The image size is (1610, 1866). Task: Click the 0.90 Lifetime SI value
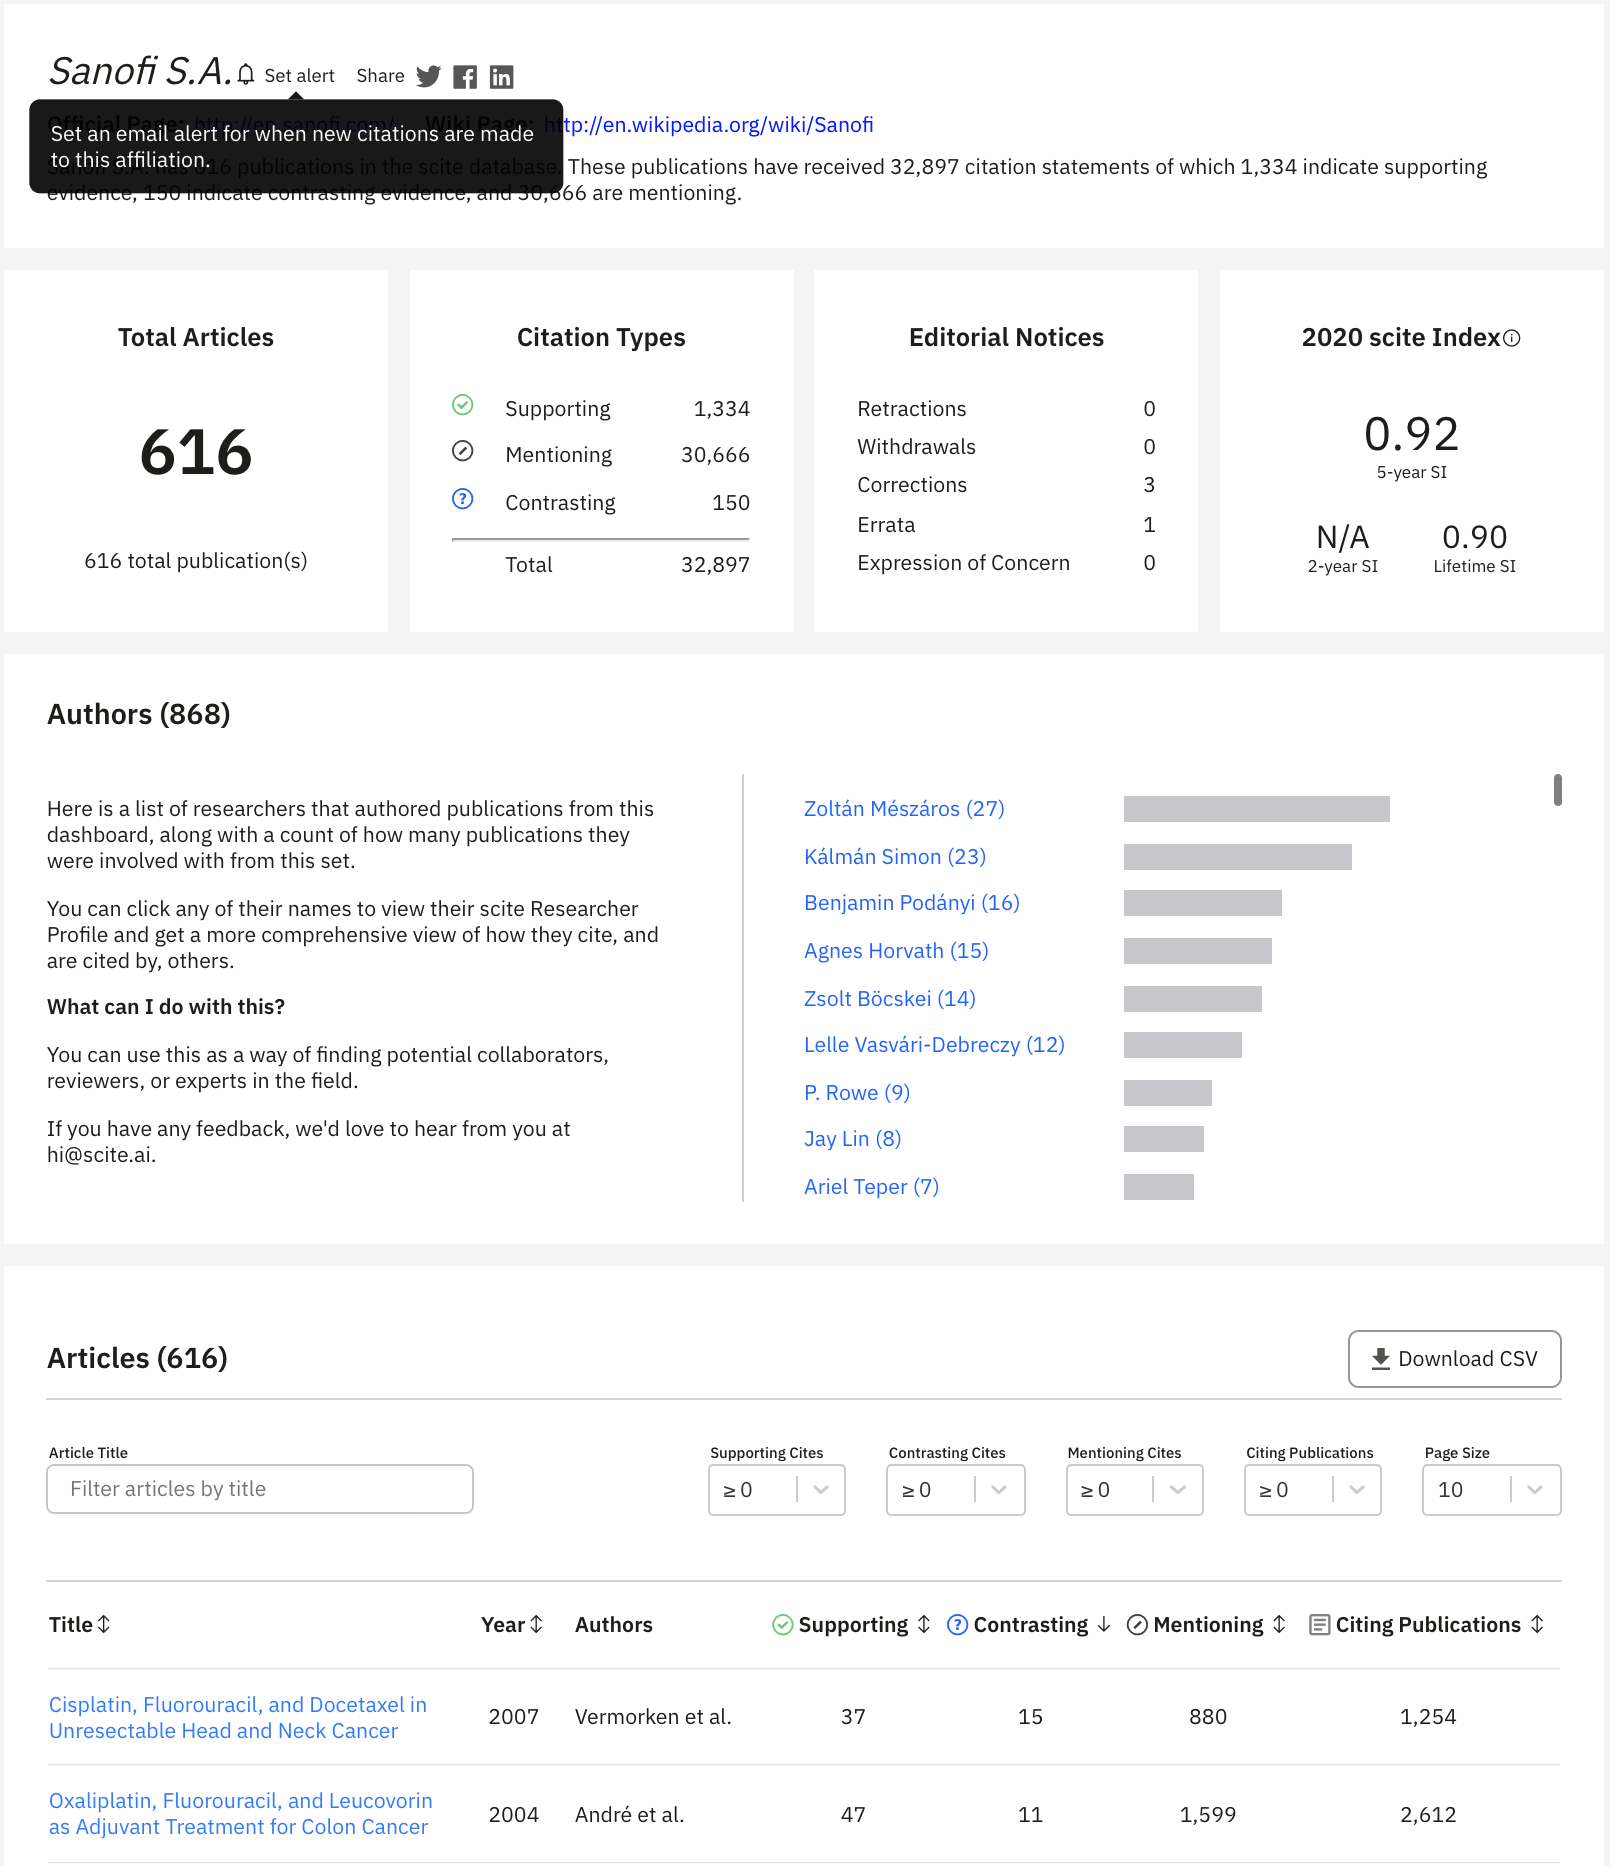pos(1474,537)
